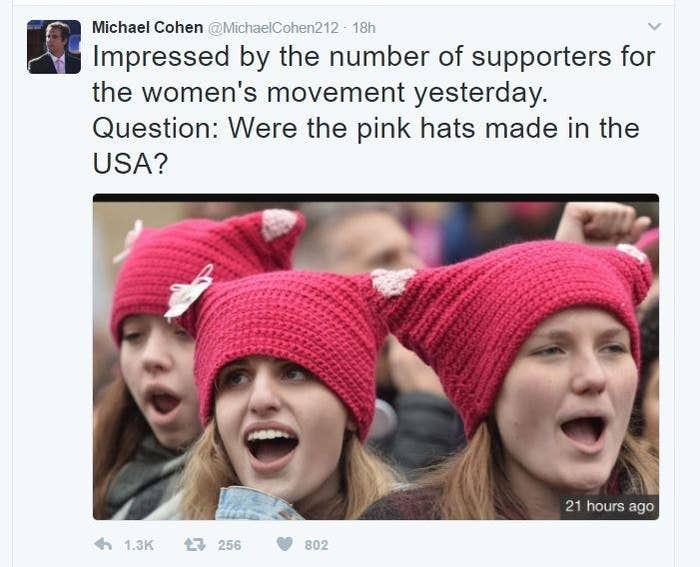This screenshot has width=700, height=567.
Task: Click the black bar atop the photo
Action: pos(376,198)
